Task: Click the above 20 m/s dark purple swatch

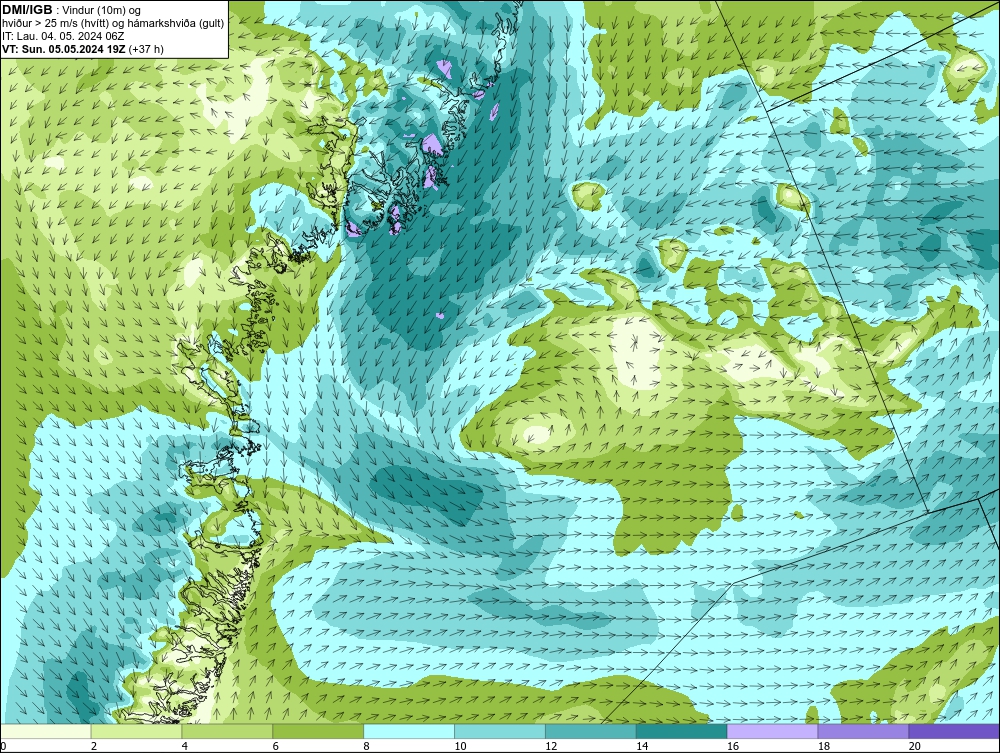Action: pyautogui.click(x=954, y=731)
